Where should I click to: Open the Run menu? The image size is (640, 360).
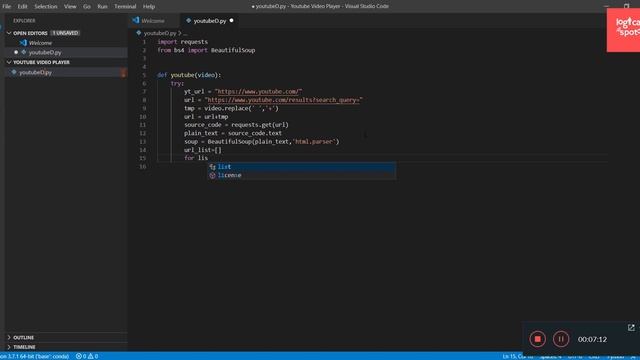pyautogui.click(x=102, y=7)
